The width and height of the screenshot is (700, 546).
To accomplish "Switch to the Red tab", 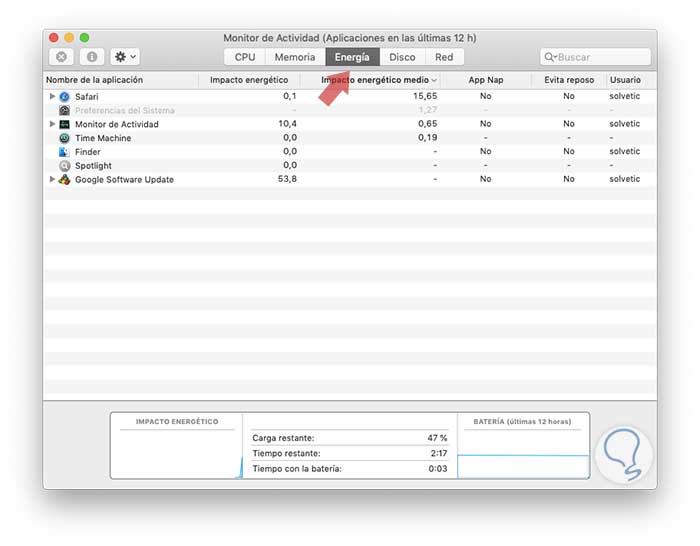I will 444,57.
